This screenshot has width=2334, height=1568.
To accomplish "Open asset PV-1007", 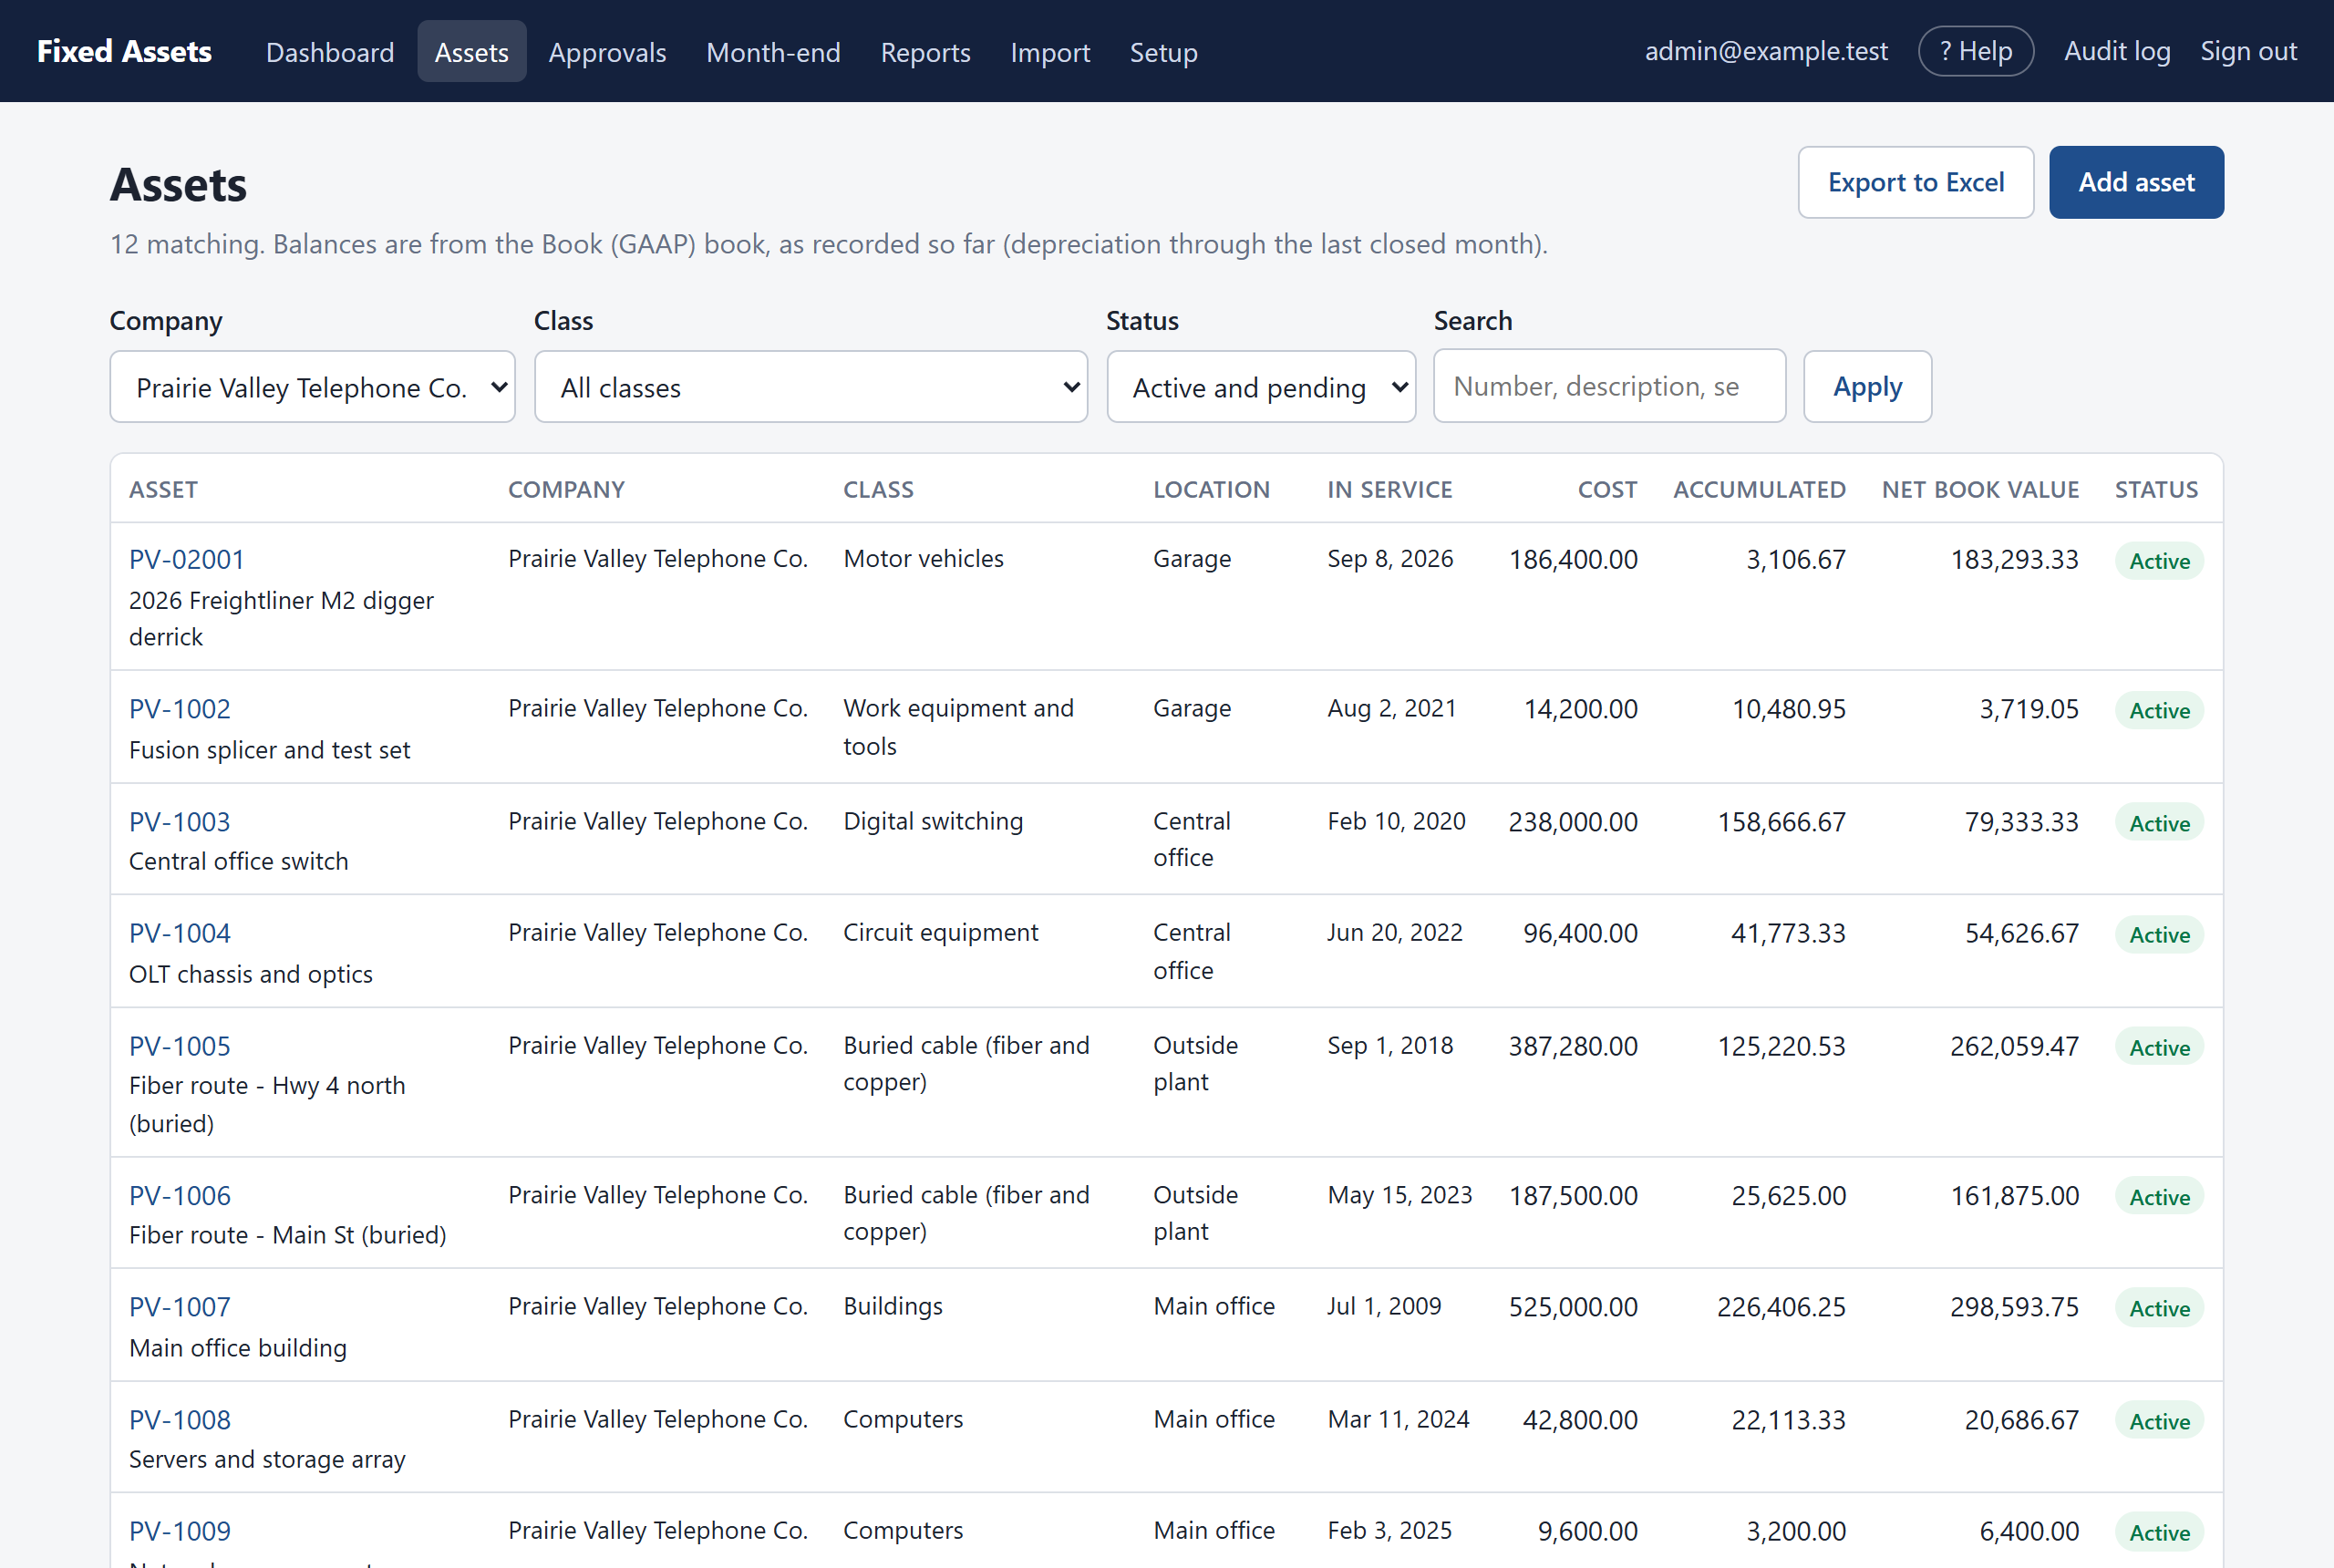I will tap(180, 1307).
